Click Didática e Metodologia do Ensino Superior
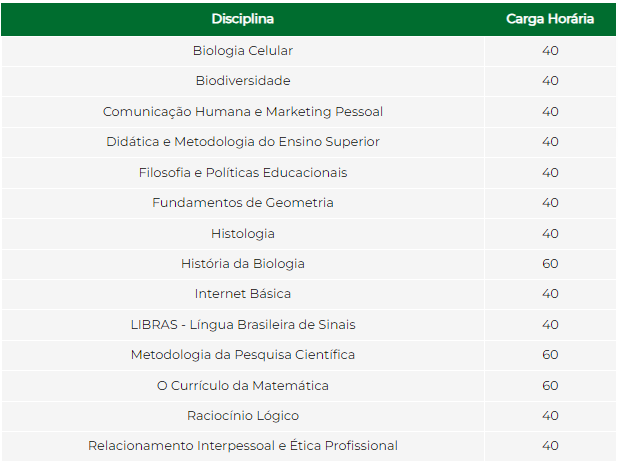The height and width of the screenshot is (468, 618). coord(243,142)
